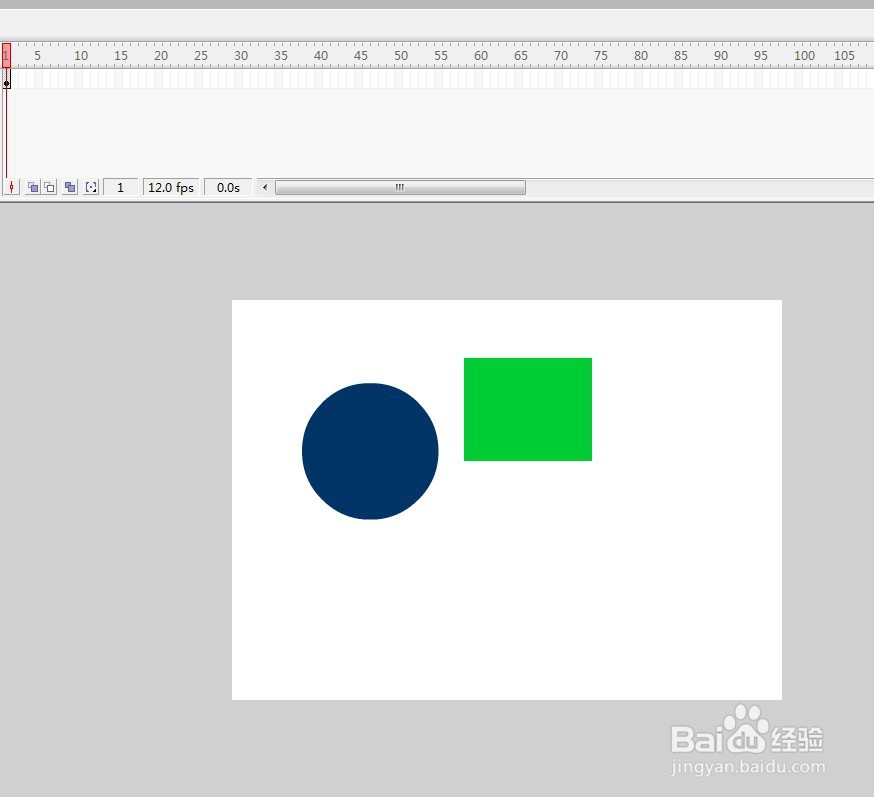
Task: Select the keyframe in frame 1
Action: [x=7, y=79]
